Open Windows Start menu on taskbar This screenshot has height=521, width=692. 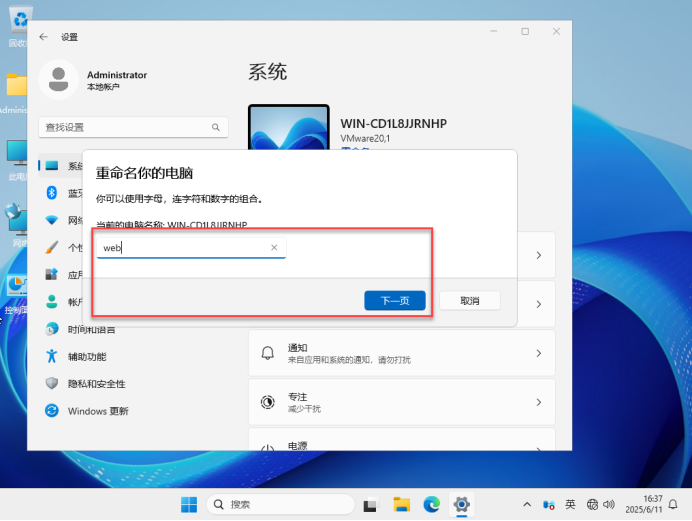coord(188,504)
